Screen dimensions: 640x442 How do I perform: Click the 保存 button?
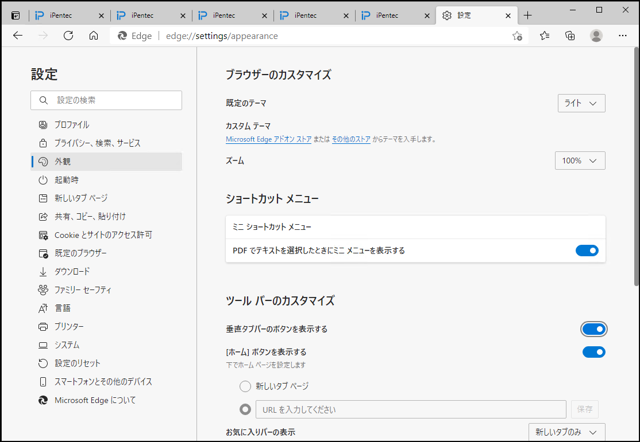click(584, 409)
